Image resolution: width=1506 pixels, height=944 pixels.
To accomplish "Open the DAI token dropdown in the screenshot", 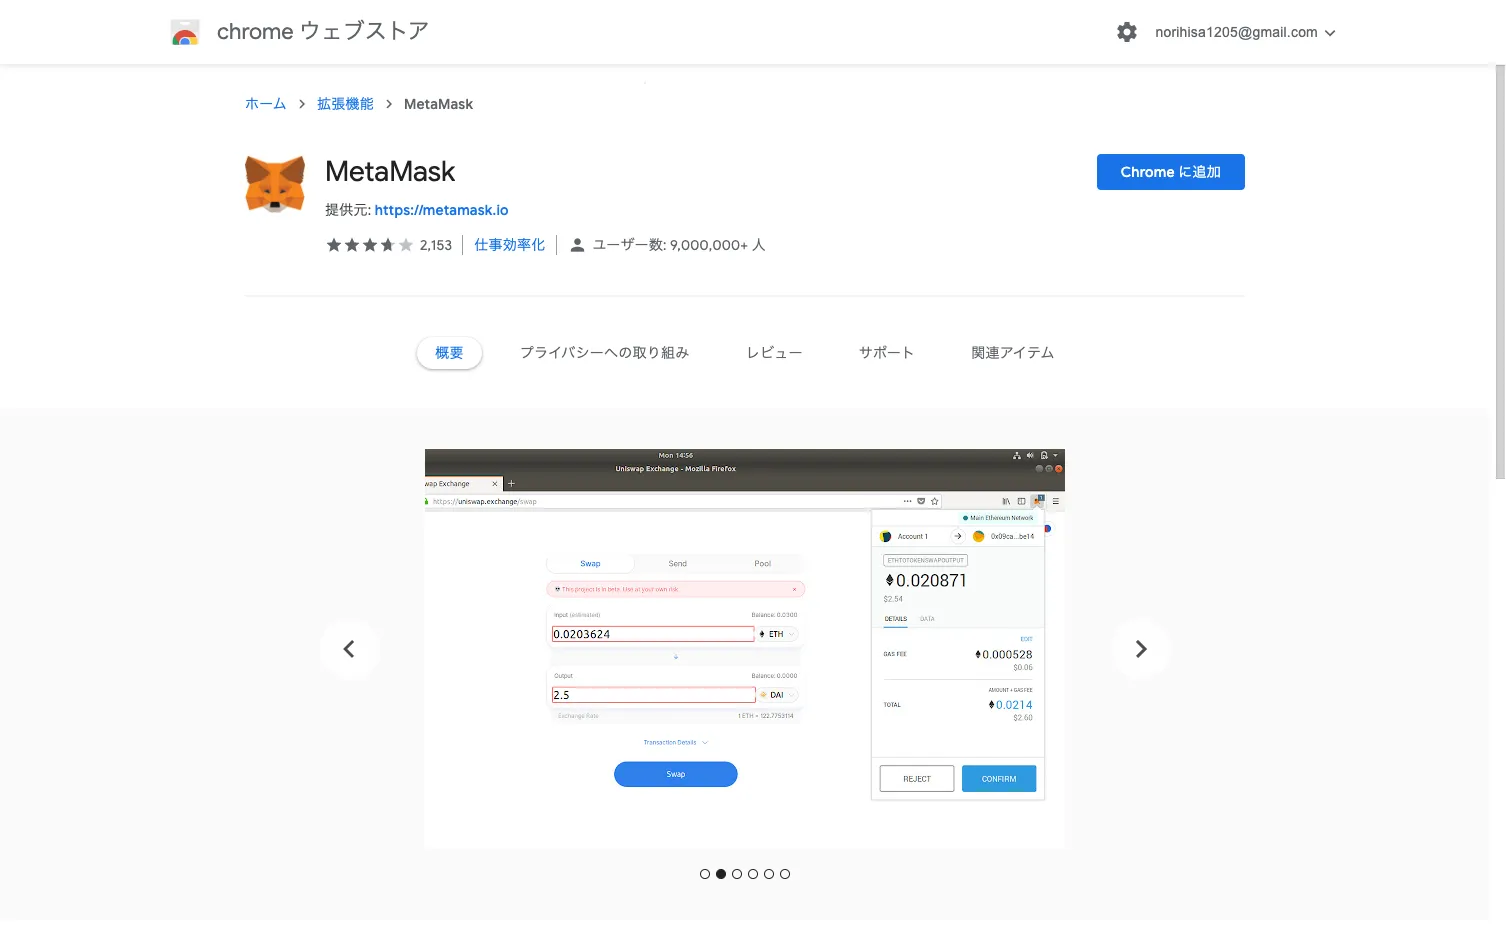I will (778, 694).
